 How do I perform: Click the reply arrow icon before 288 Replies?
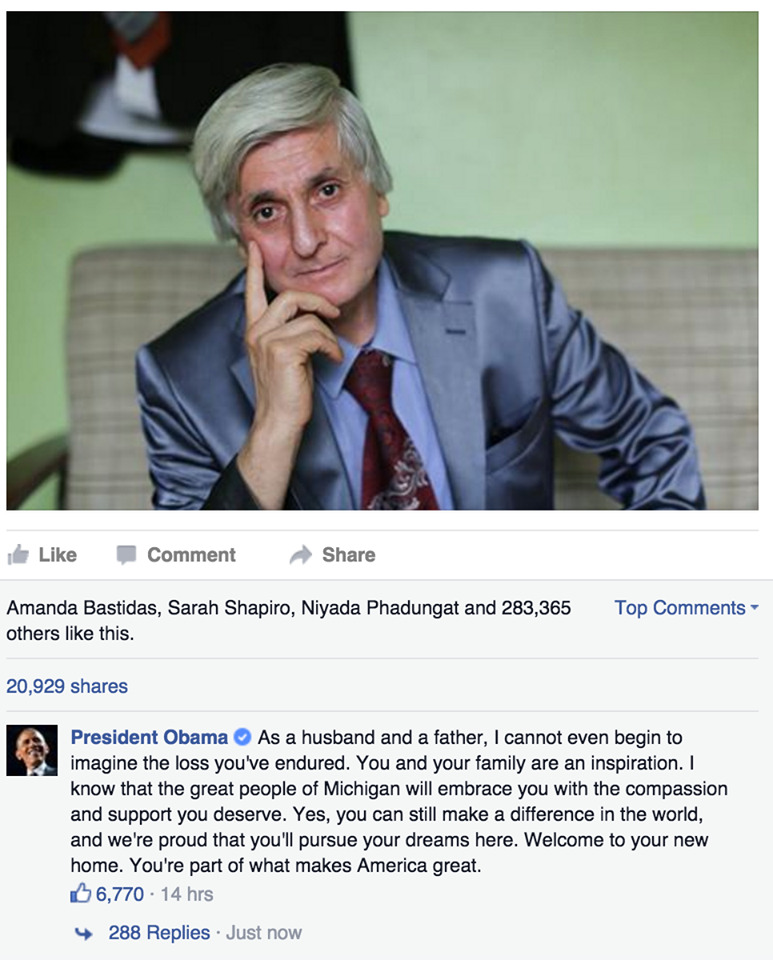pyautogui.click(x=83, y=934)
